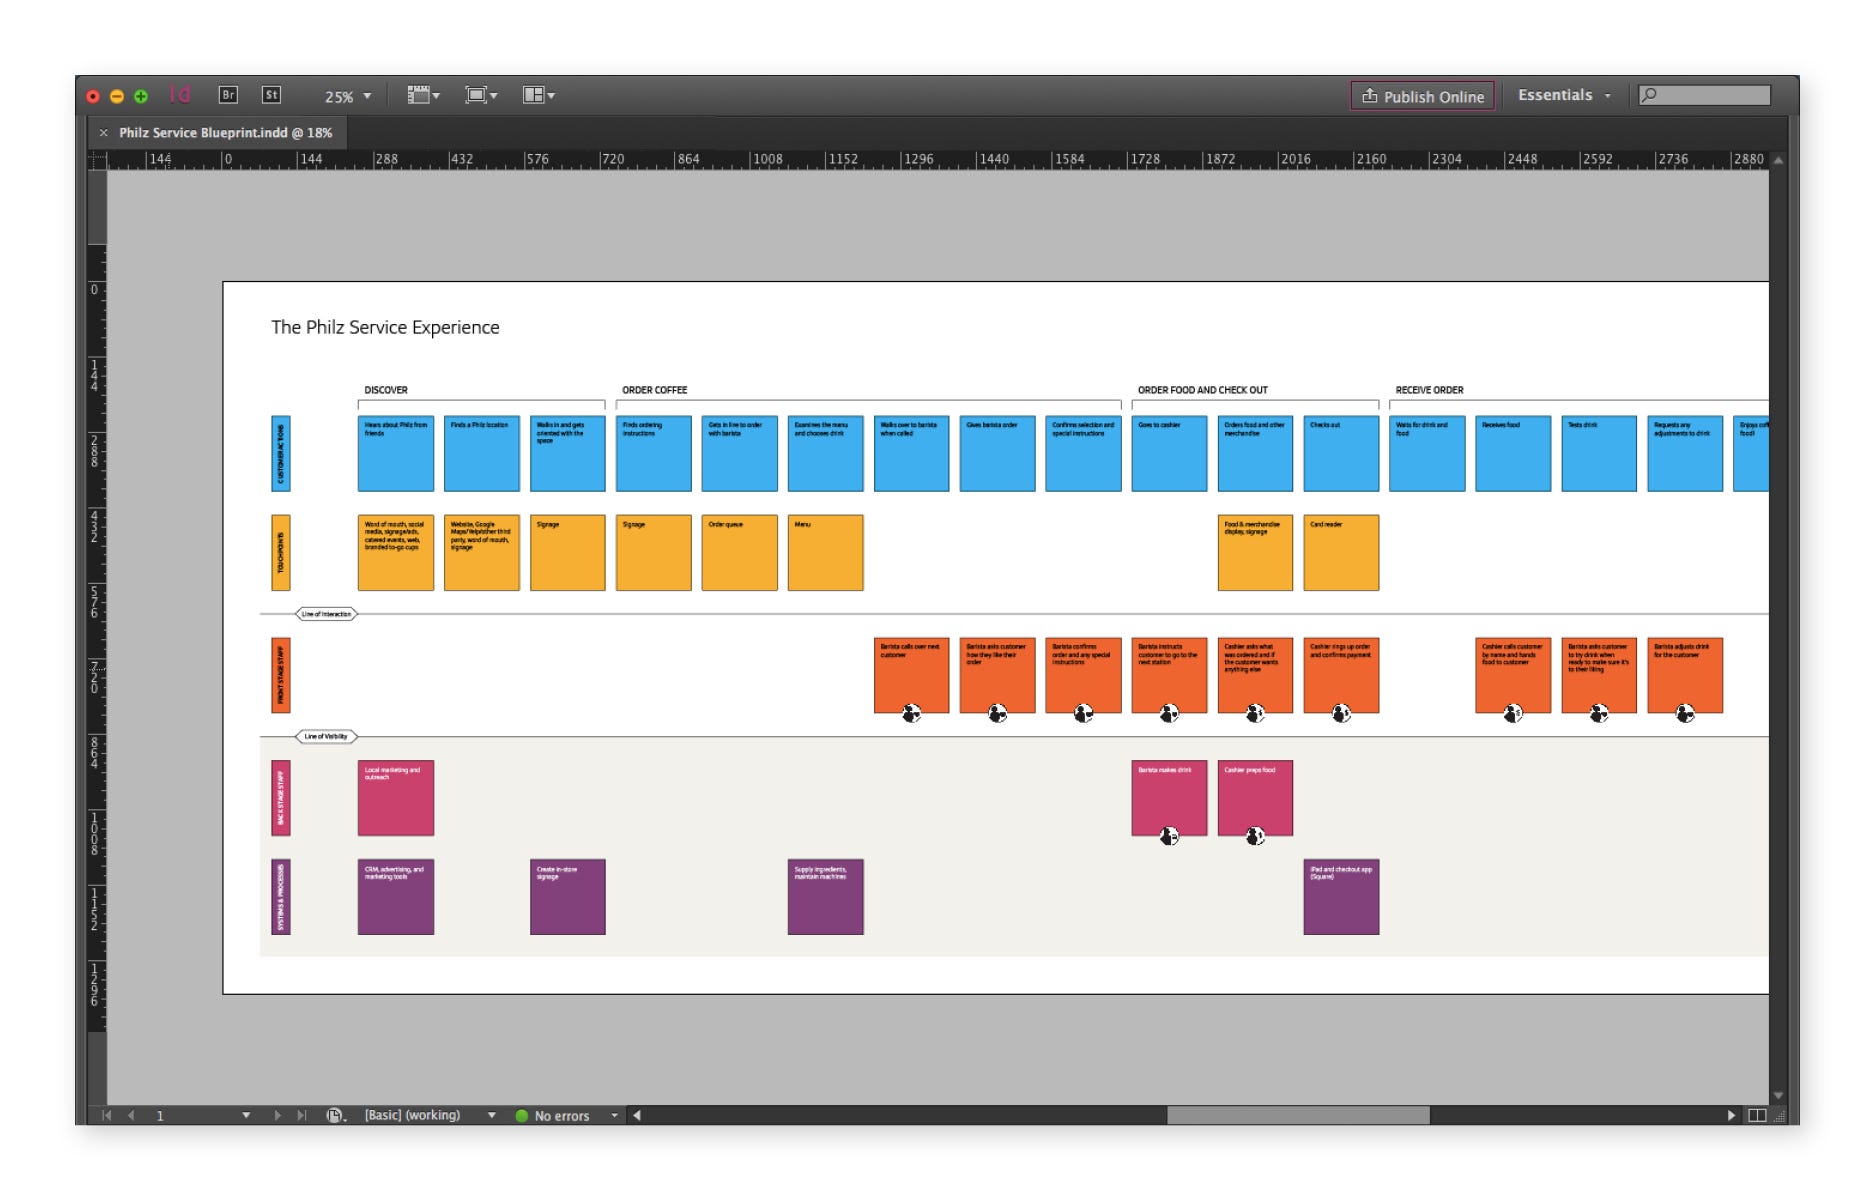The image size is (1875, 1200).
Task: Click the ruler zero-point origin corner
Action: coord(97,160)
